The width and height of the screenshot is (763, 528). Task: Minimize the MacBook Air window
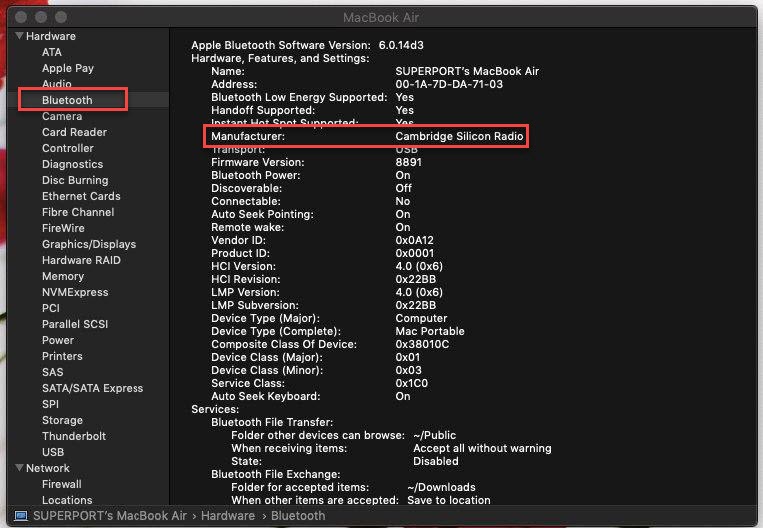(41, 17)
